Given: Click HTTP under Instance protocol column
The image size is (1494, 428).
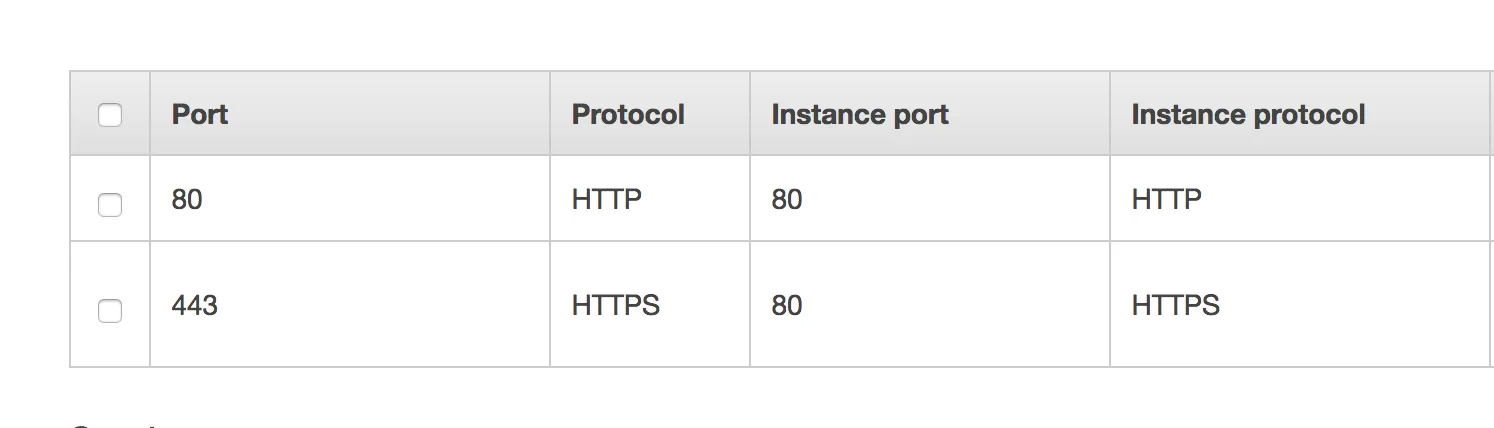Looking at the screenshot, I should pyautogui.click(x=1166, y=200).
